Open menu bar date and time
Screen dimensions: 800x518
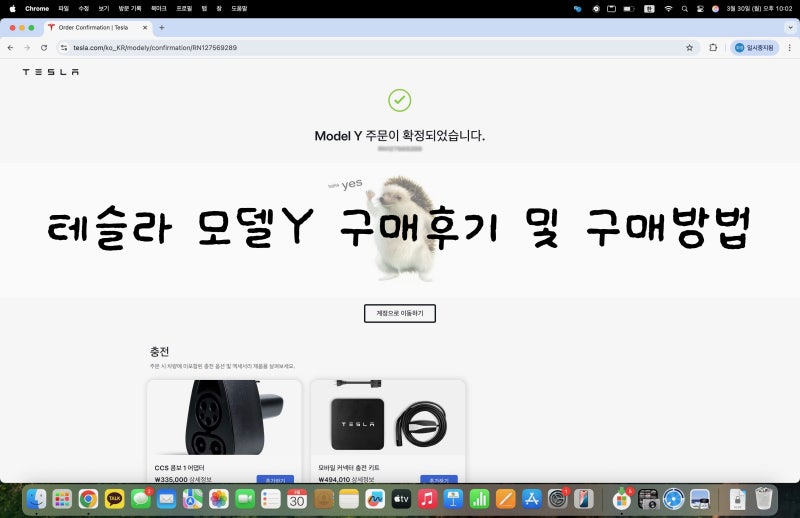[x=759, y=9]
